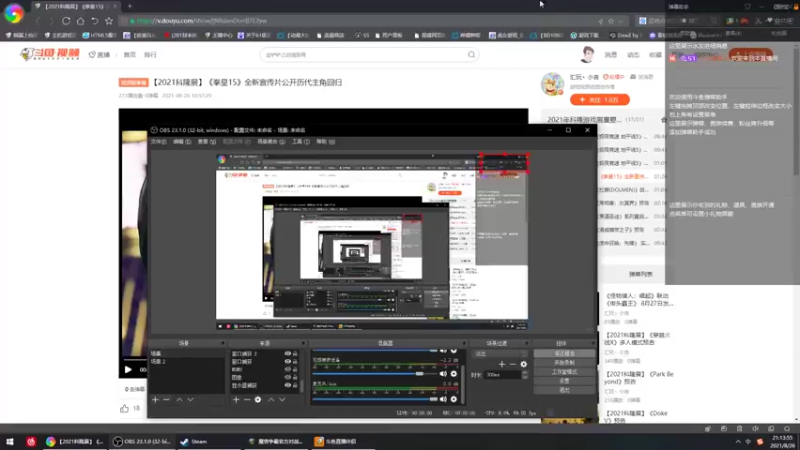The height and width of the screenshot is (450, 800).
Task: Open OBS 场景集合(S) menu
Action: [x=271, y=142]
